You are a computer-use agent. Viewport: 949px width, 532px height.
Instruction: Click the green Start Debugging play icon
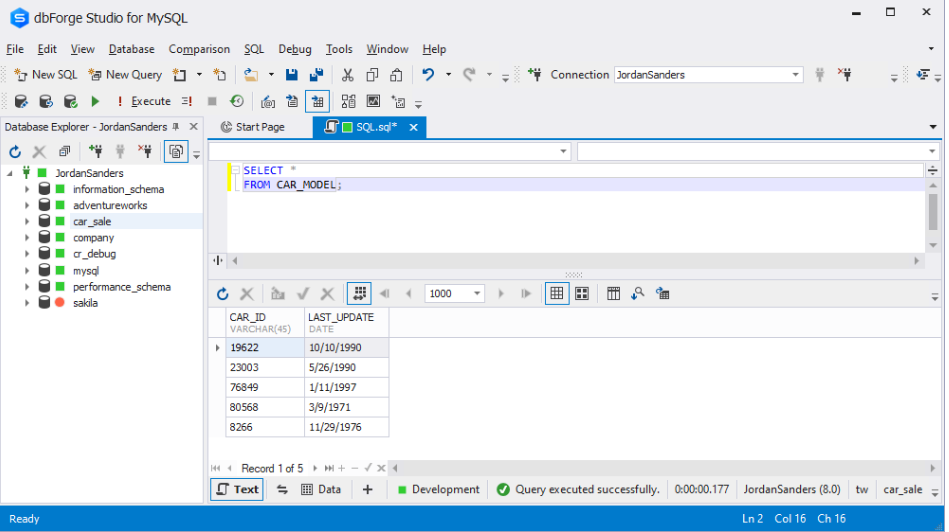95,101
